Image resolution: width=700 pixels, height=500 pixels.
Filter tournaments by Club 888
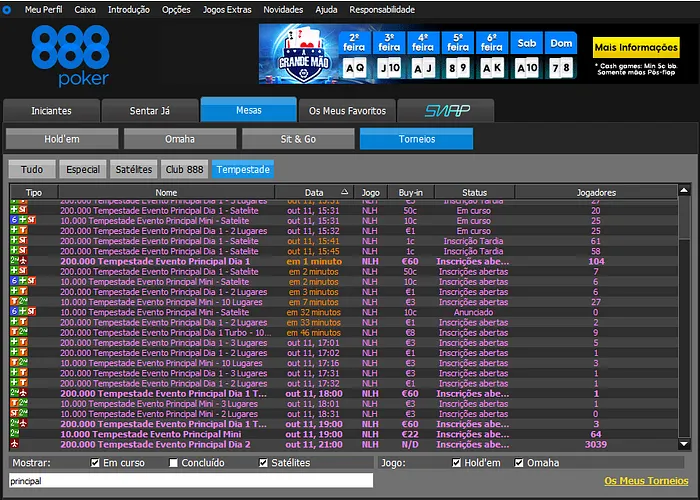click(184, 169)
